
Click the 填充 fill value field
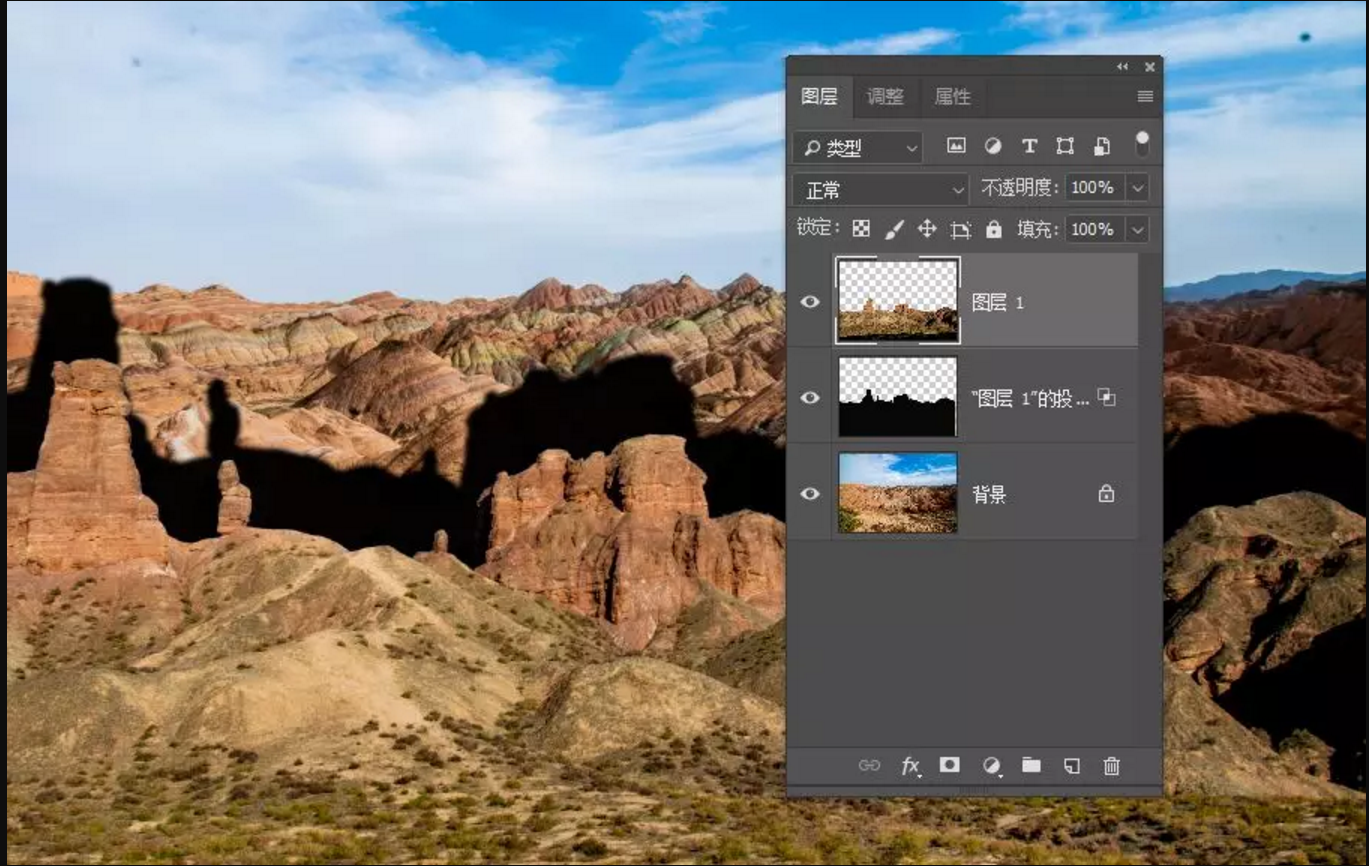point(1094,229)
